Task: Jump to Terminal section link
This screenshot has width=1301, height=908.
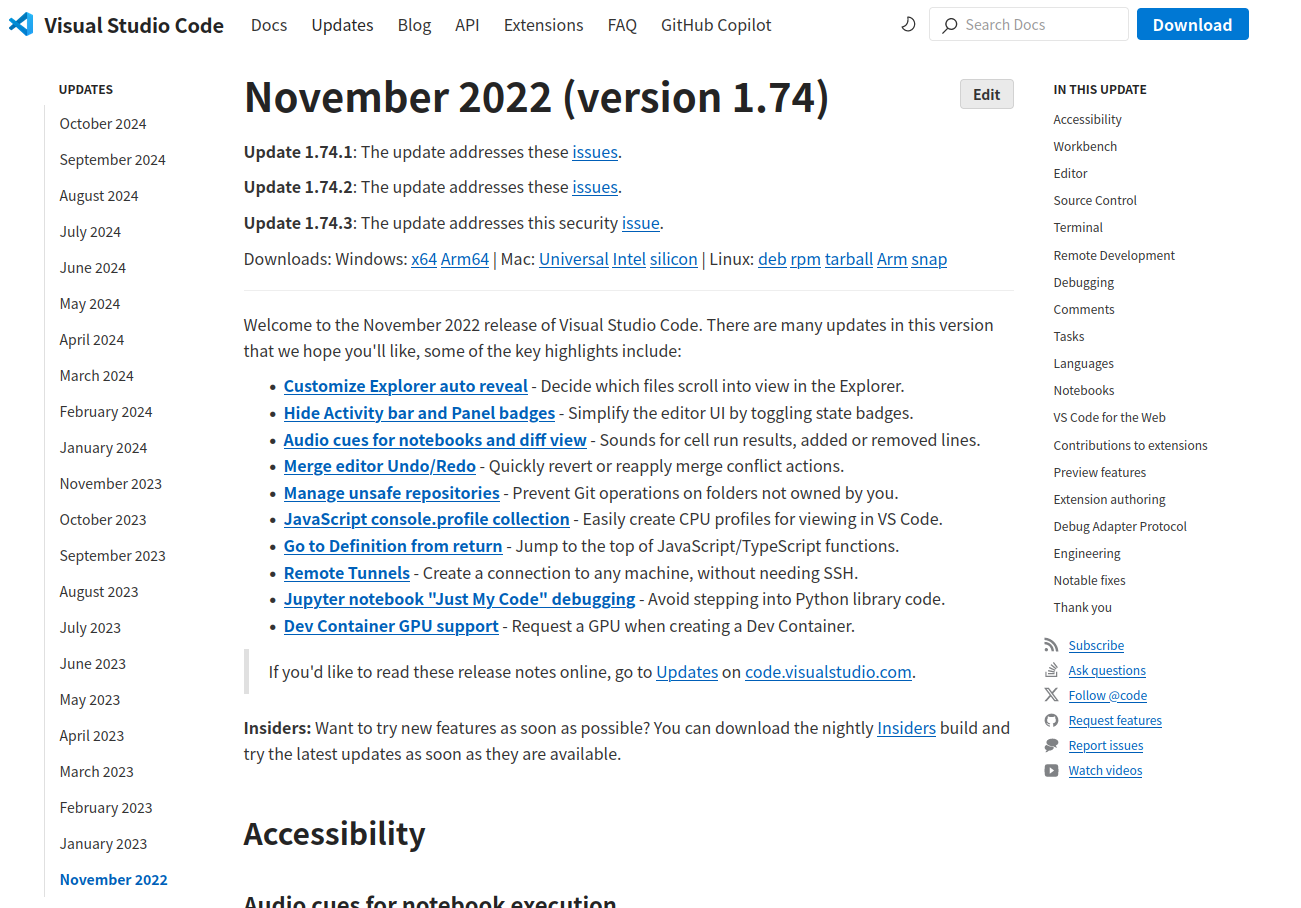Action: (x=1078, y=227)
